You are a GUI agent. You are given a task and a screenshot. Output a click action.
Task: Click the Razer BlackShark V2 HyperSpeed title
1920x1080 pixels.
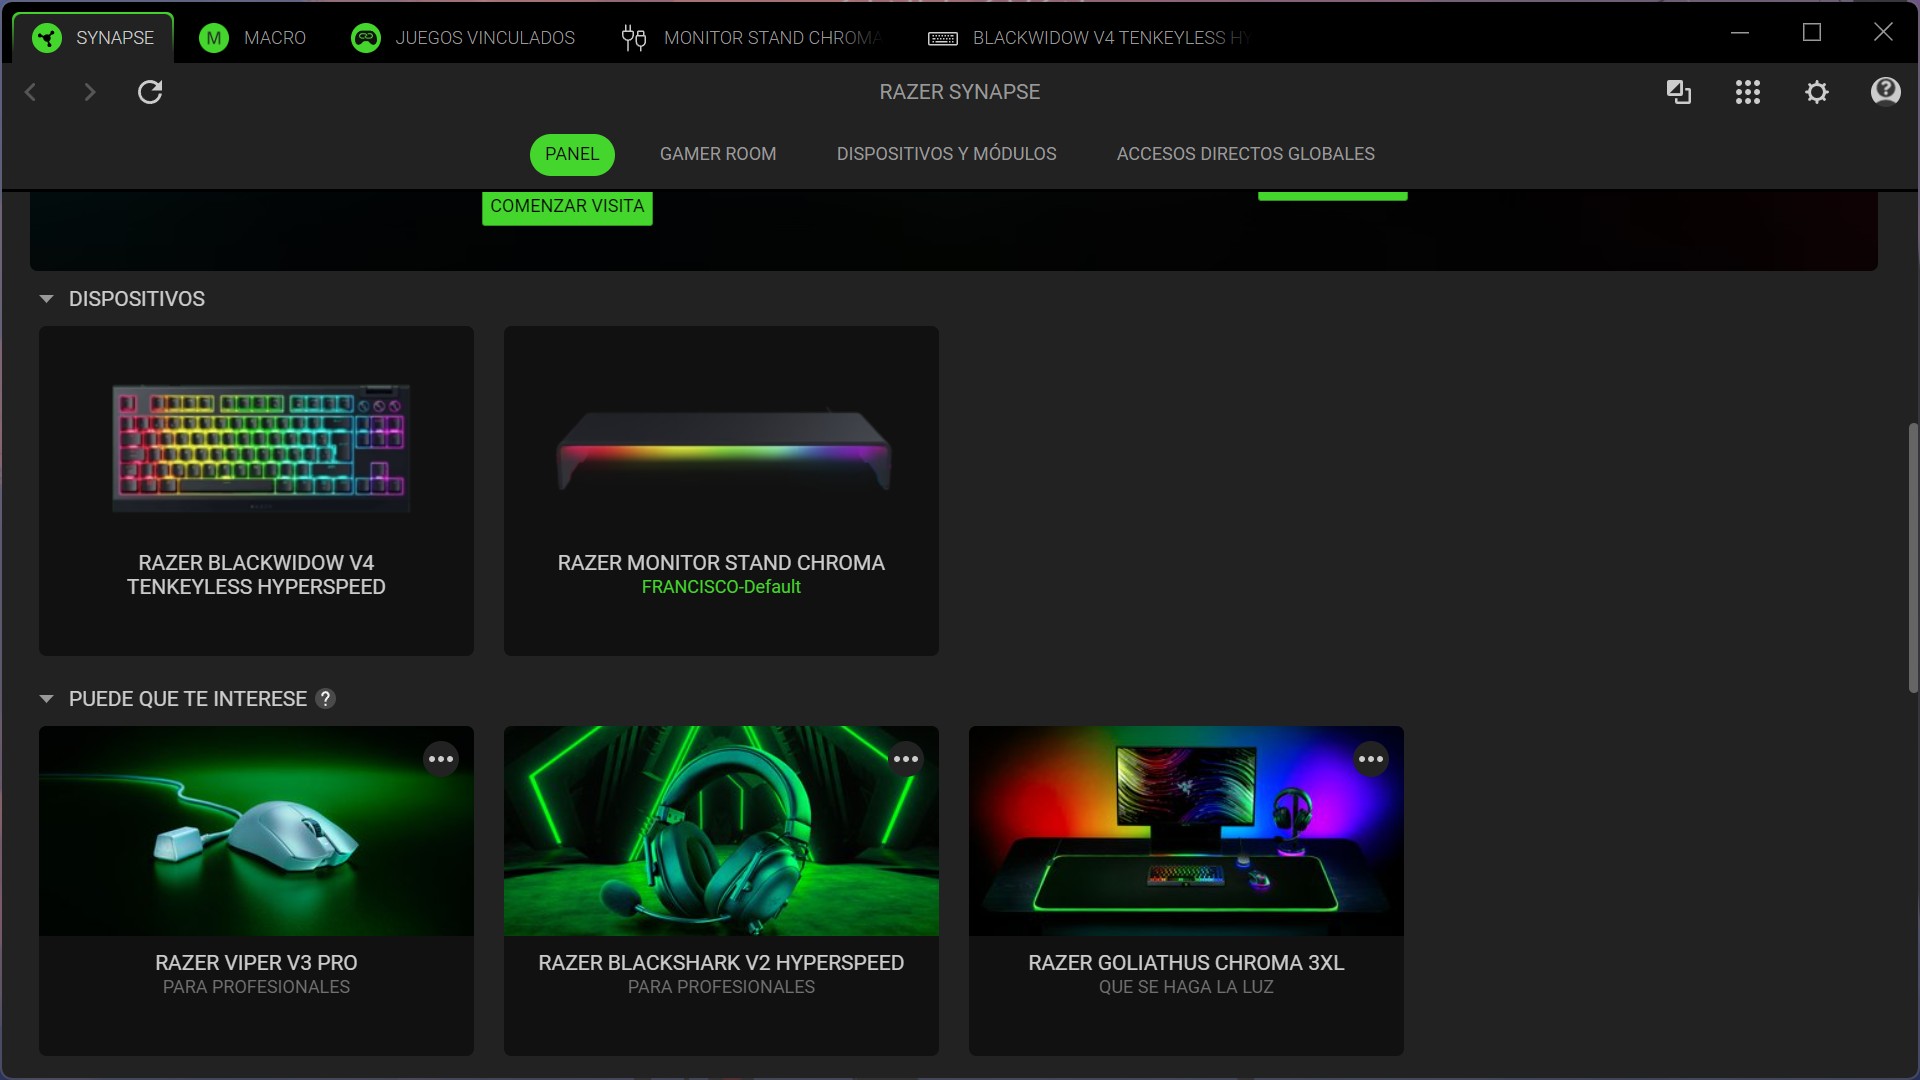721,963
